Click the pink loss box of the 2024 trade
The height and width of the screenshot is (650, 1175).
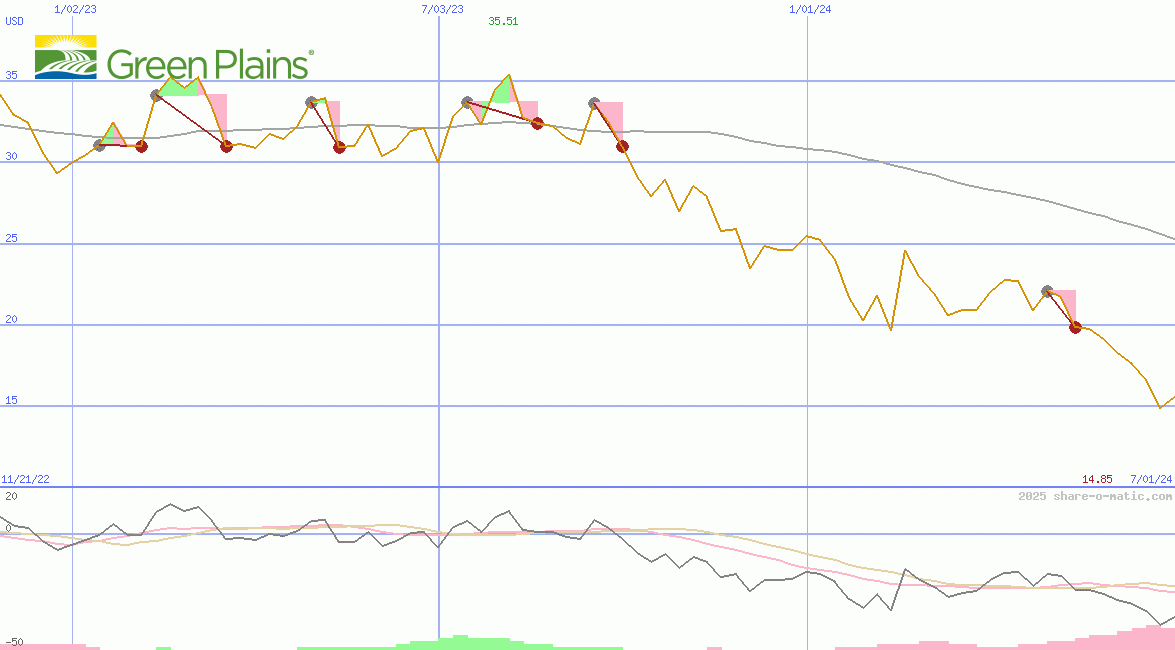click(x=1065, y=301)
